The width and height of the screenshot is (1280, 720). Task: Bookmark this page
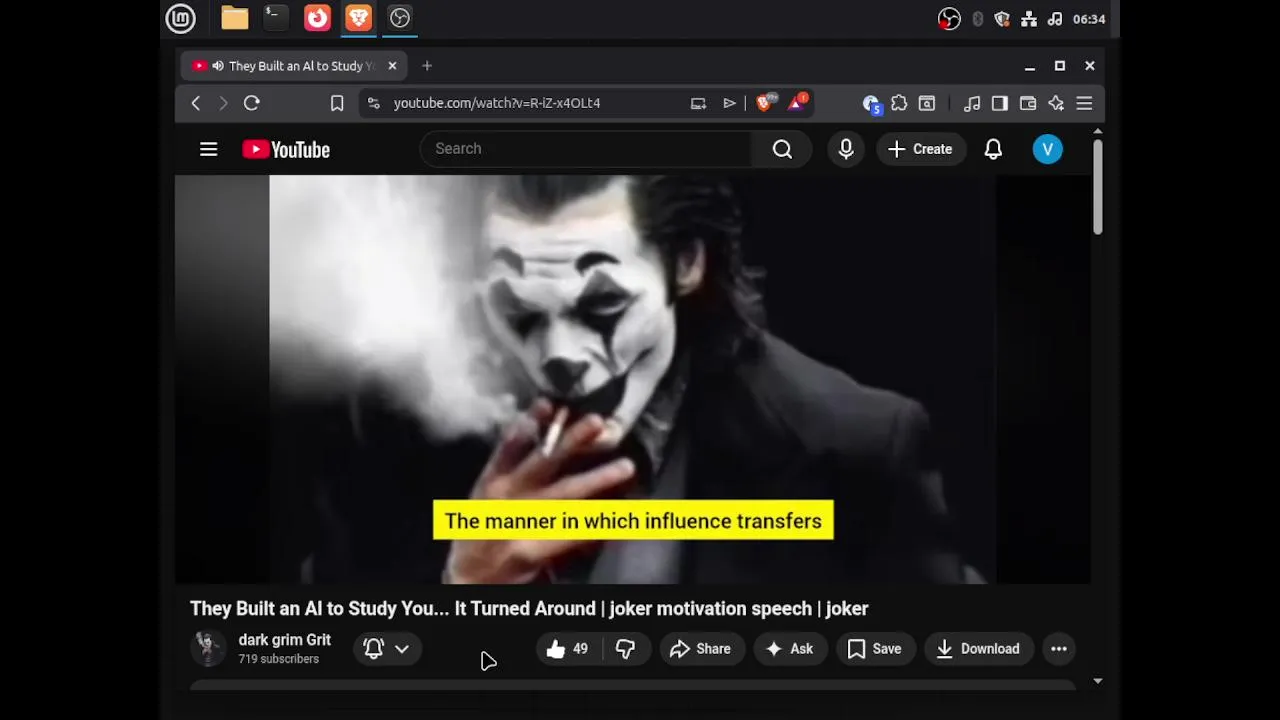coord(337,103)
